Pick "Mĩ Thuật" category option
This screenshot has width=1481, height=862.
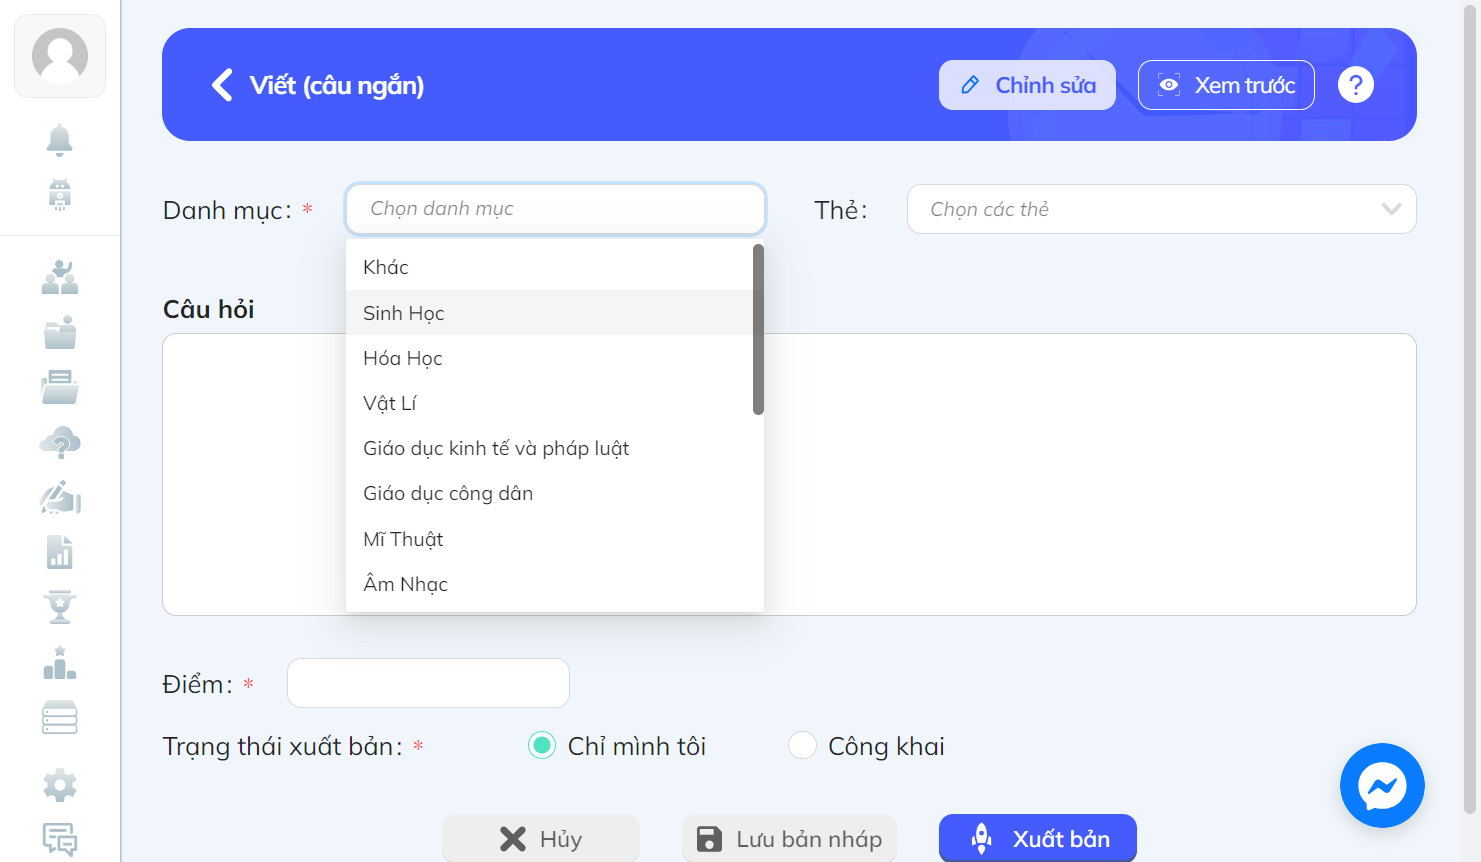(549, 539)
